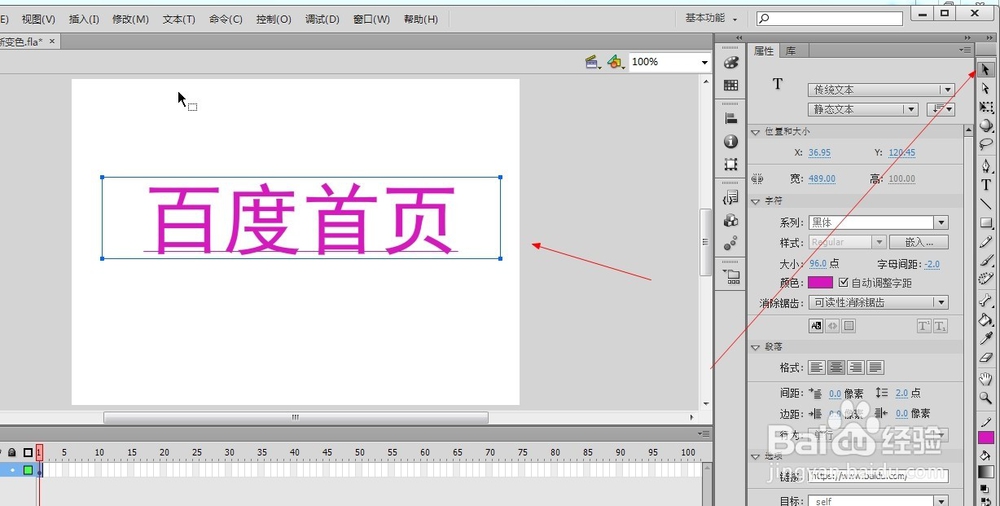Click the link URL input field
This screenshot has height=506, width=1000.
click(x=878, y=476)
